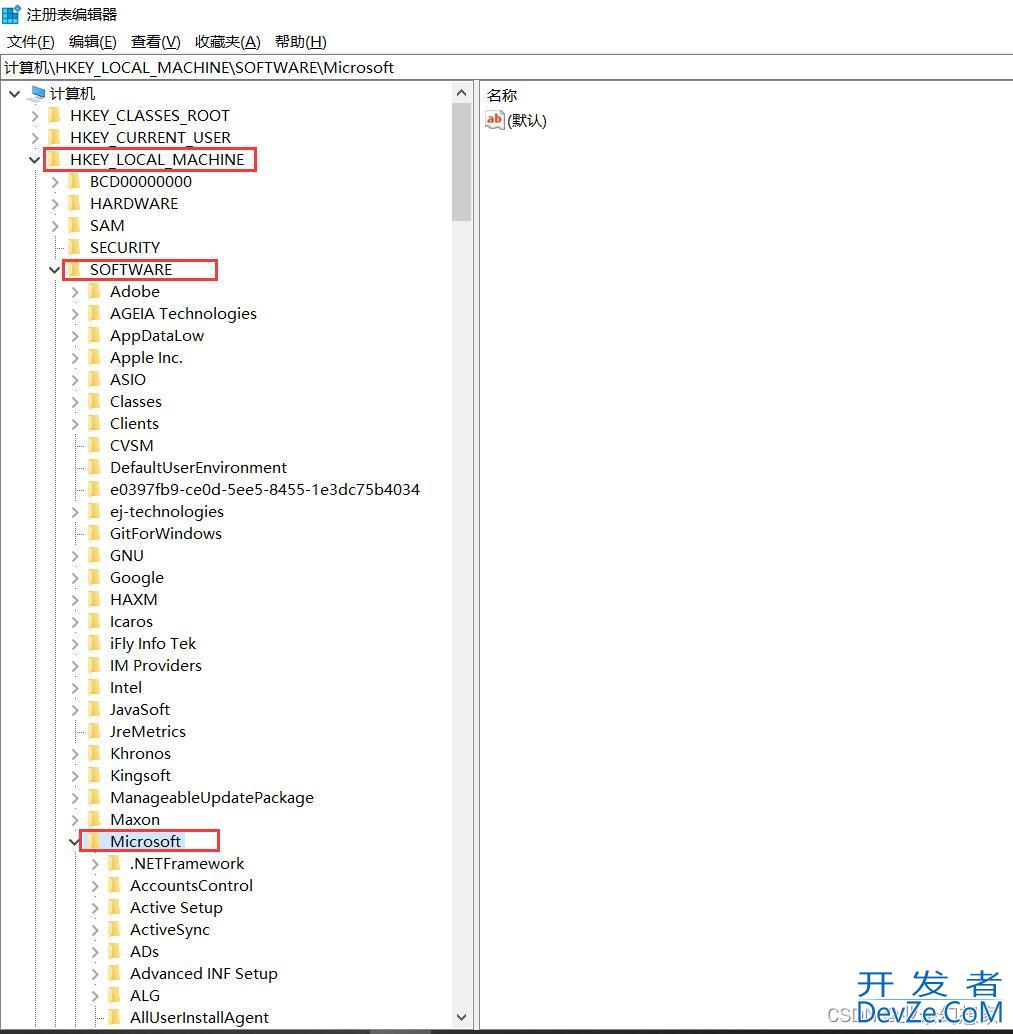The image size is (1013, 1034).
Task: Click the AGEIA Technologies folder icon
Action: [x=94, y=313]
